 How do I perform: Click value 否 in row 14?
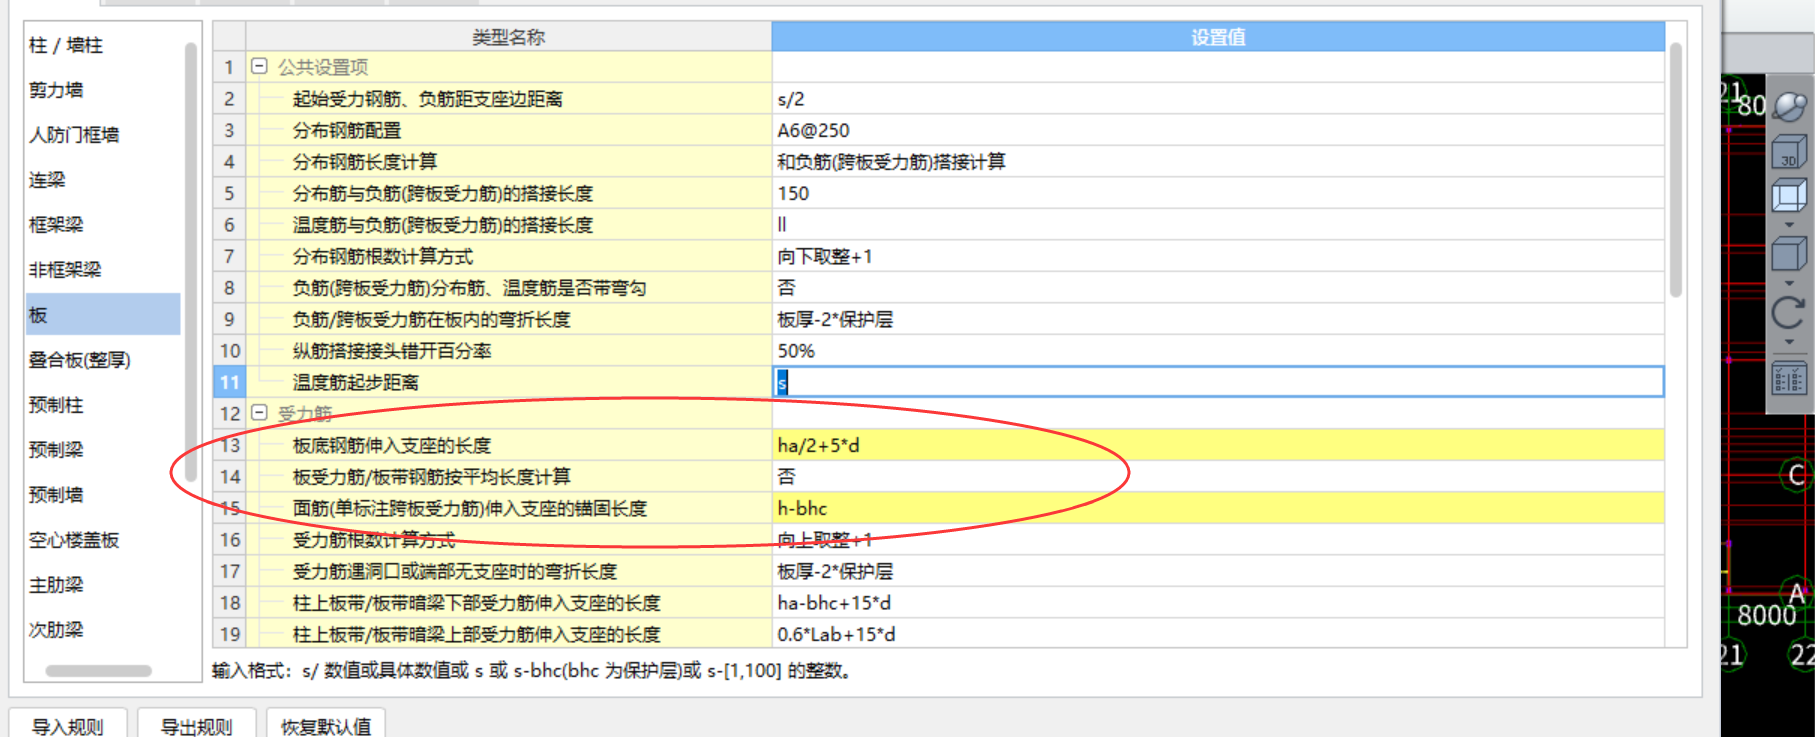coord(787,477)
